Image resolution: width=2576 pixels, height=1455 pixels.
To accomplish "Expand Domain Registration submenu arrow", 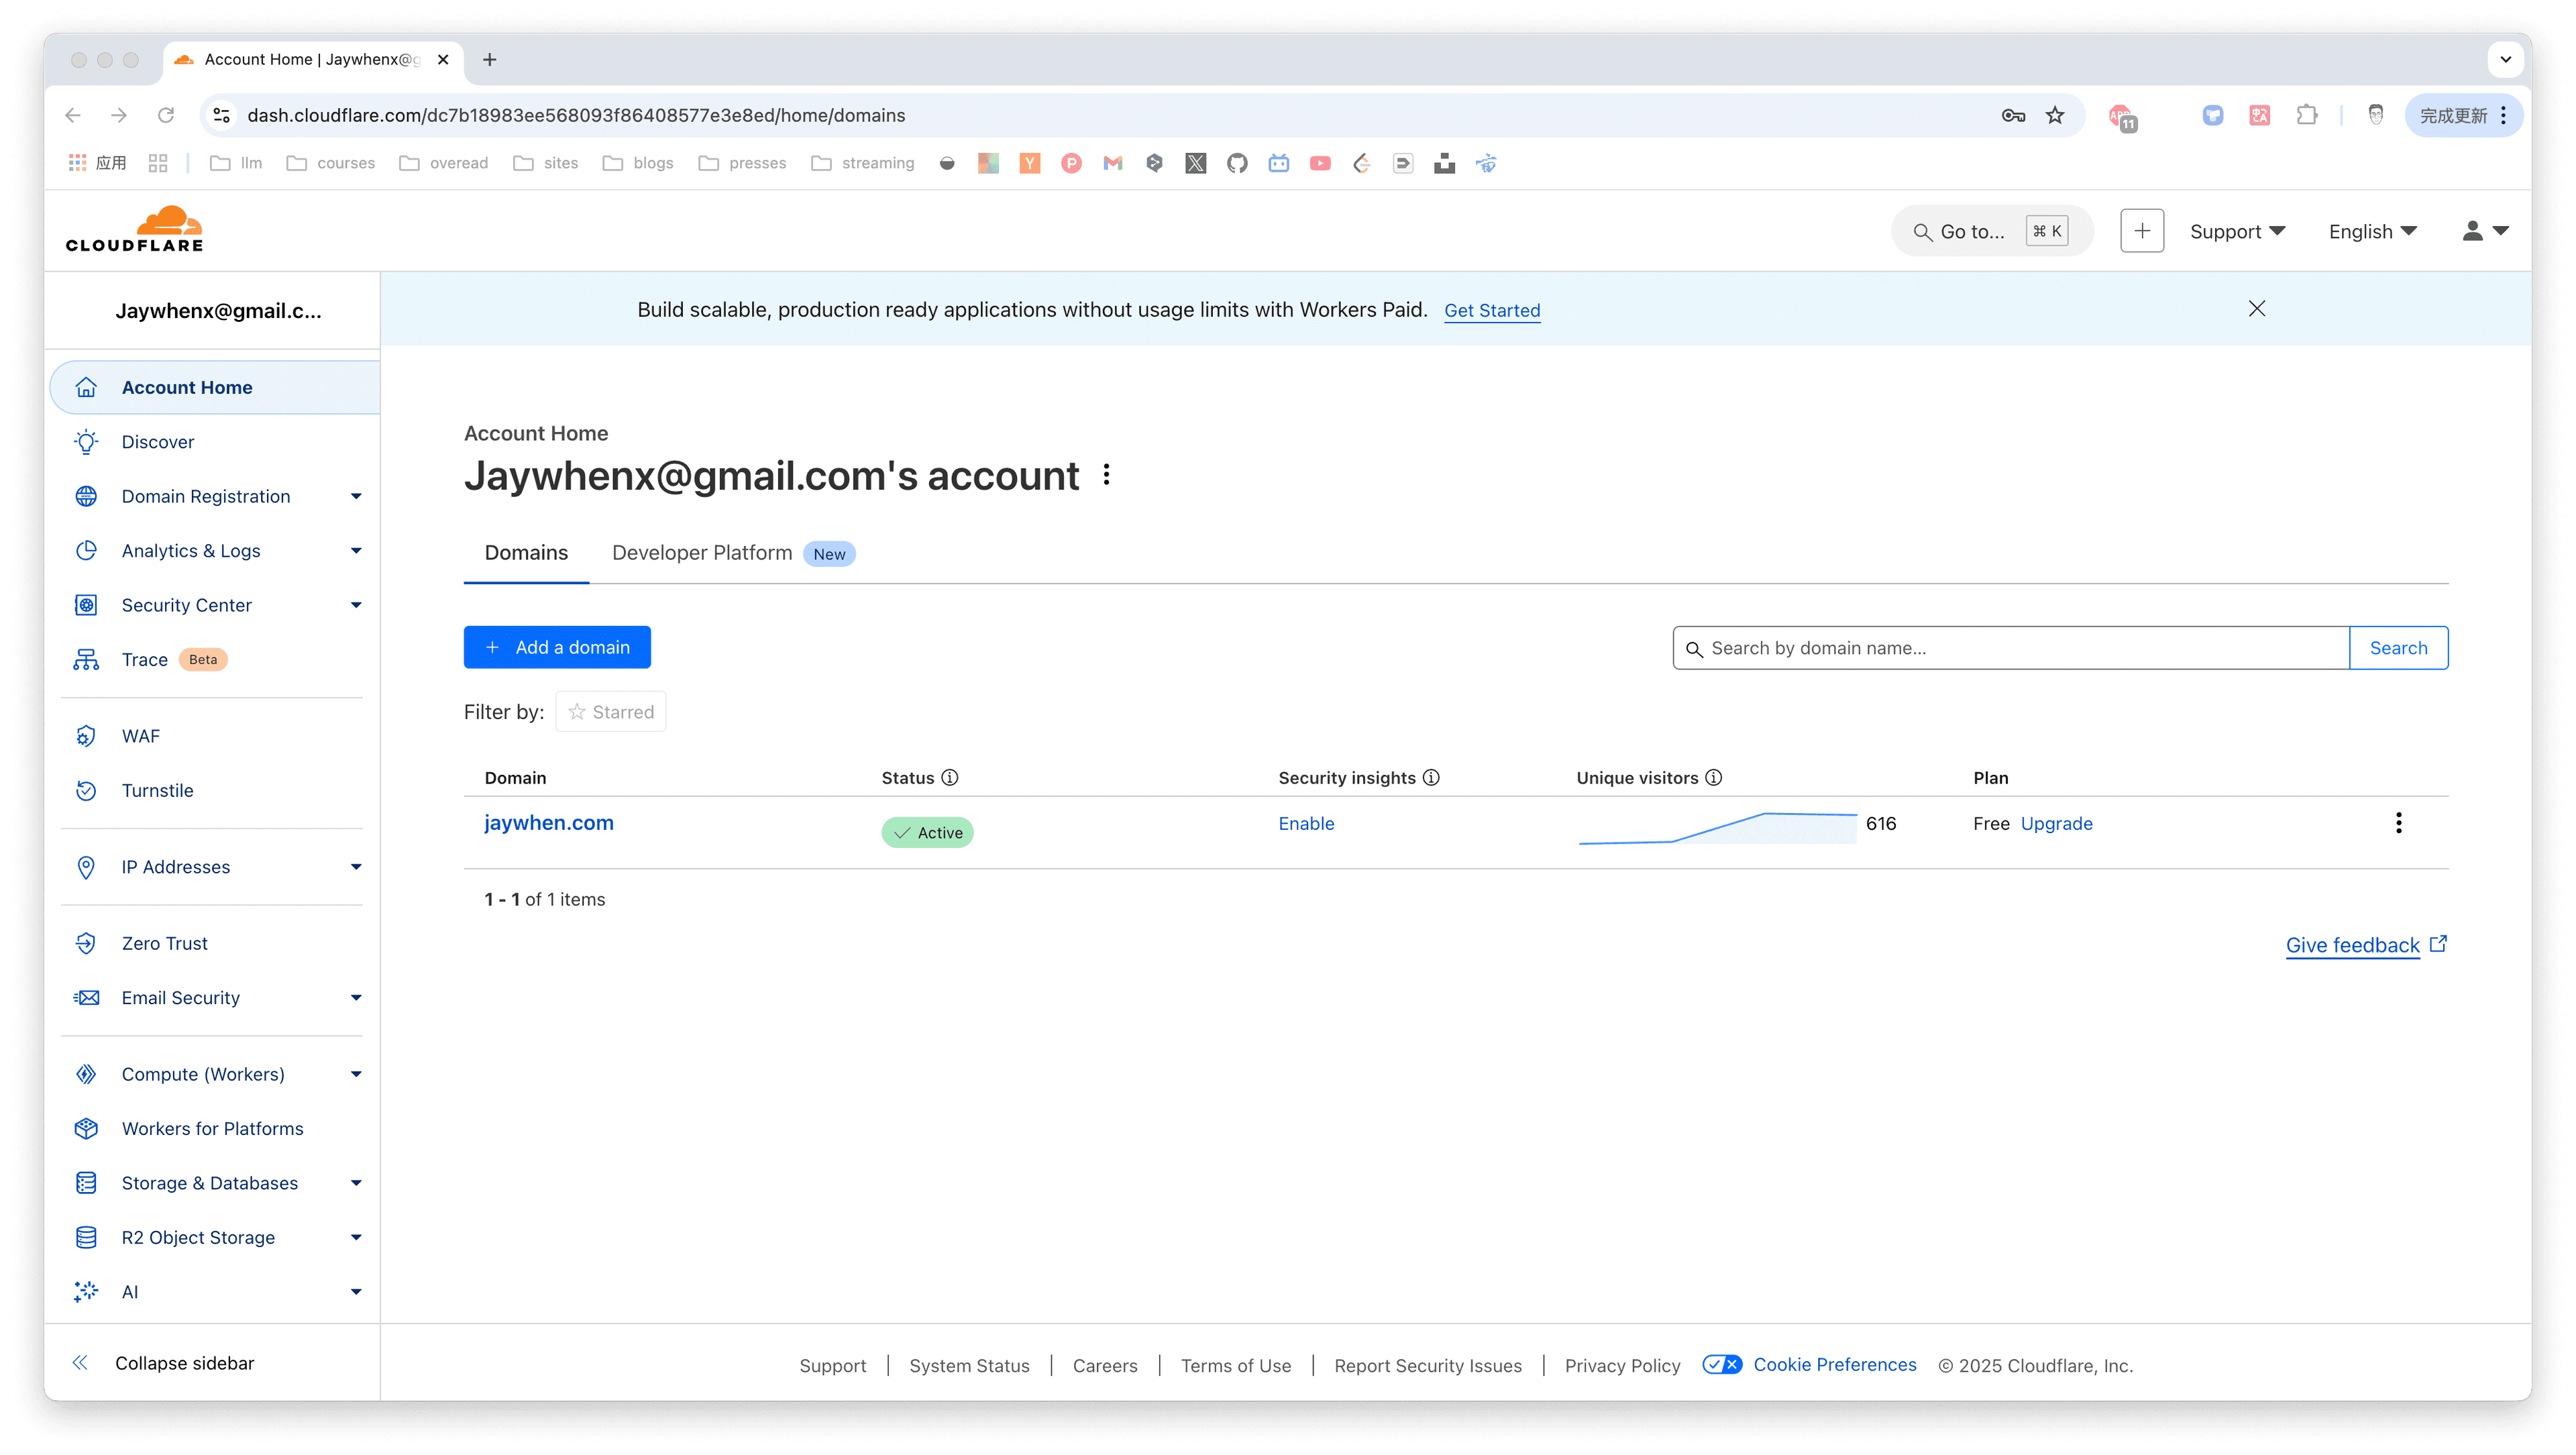I will point(356,496).
